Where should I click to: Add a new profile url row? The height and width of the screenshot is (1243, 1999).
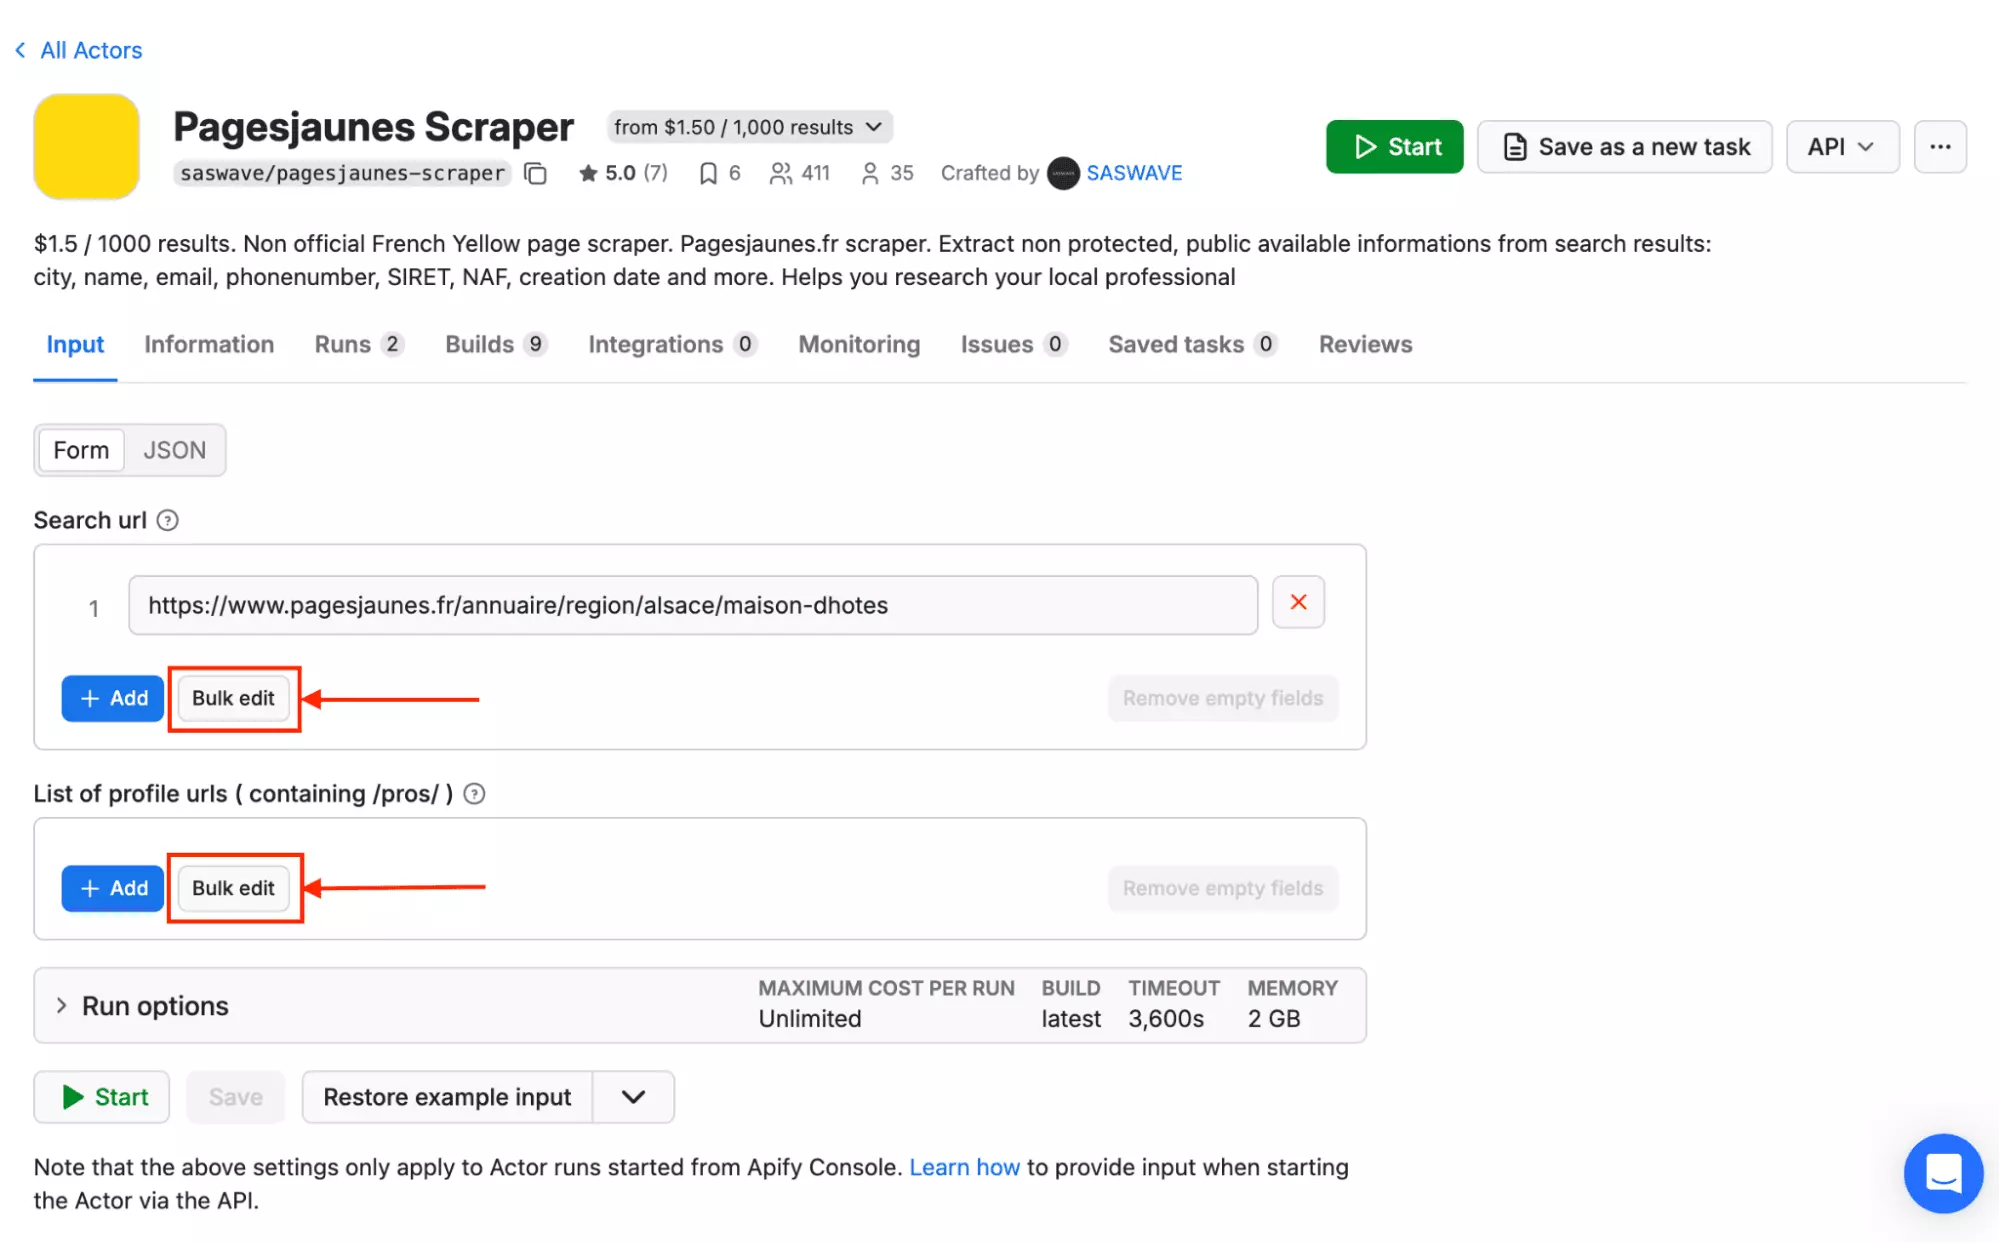pos(112,888)
